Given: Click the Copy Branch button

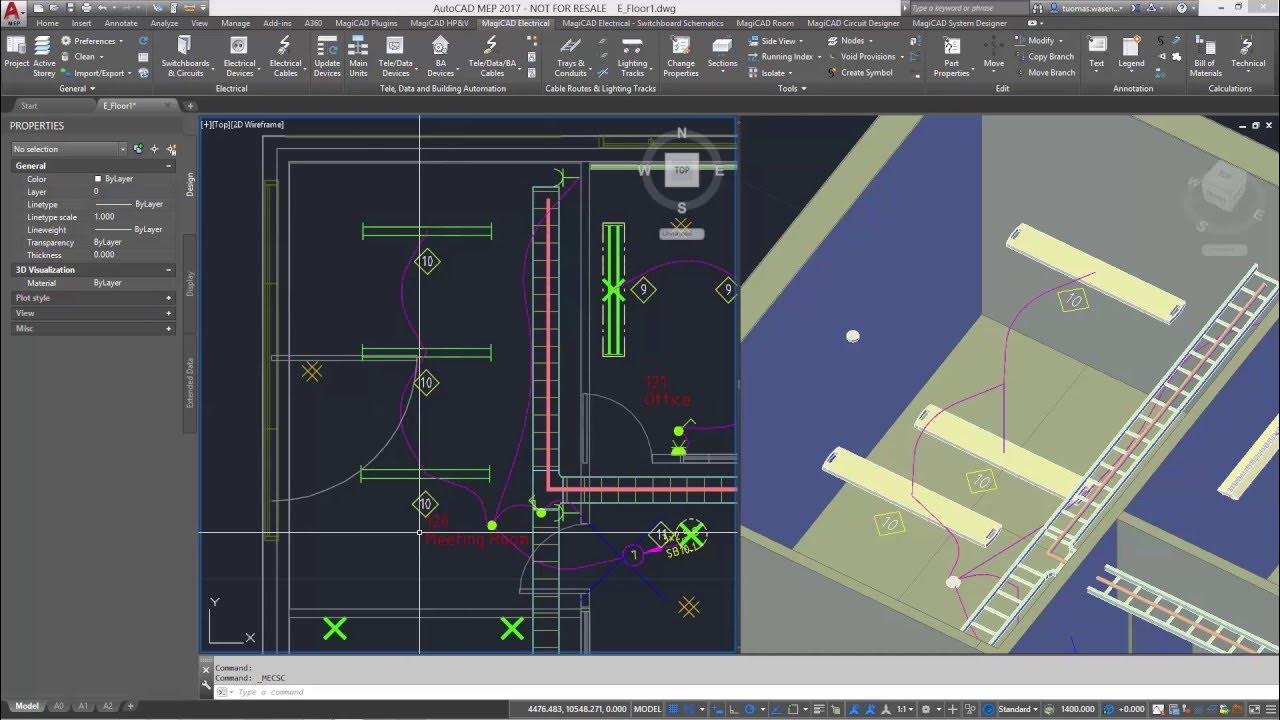Looking at the screenshot, I should (1043, 57).
